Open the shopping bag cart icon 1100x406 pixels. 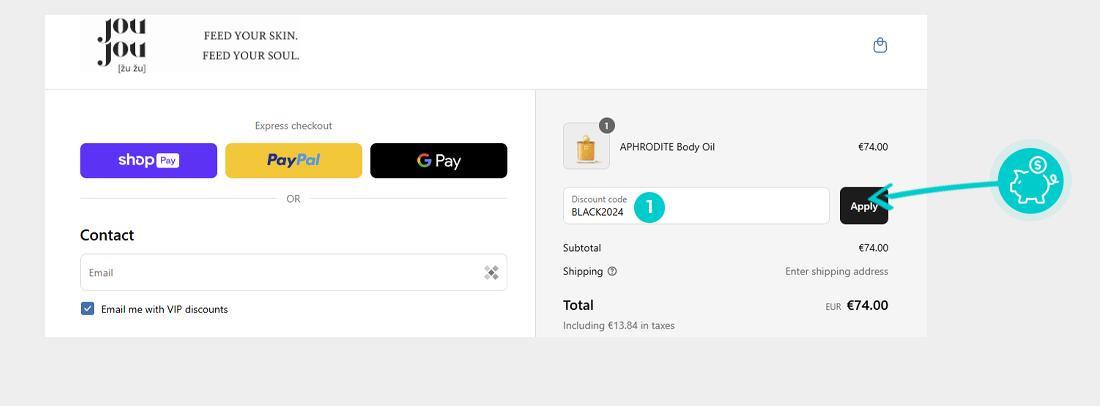pos(880,46)
